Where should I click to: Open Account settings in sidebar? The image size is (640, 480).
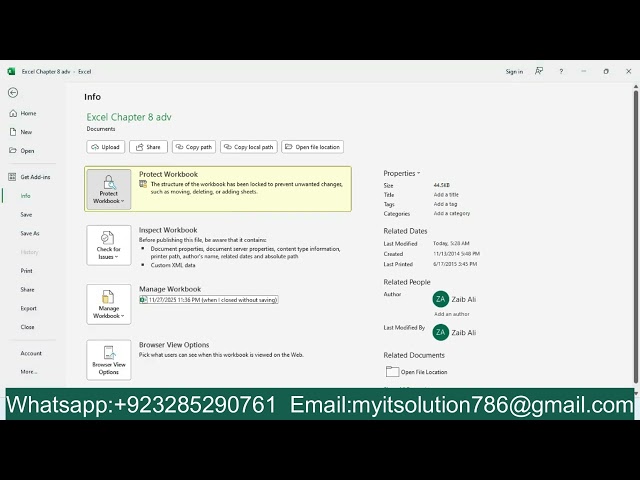31,353
